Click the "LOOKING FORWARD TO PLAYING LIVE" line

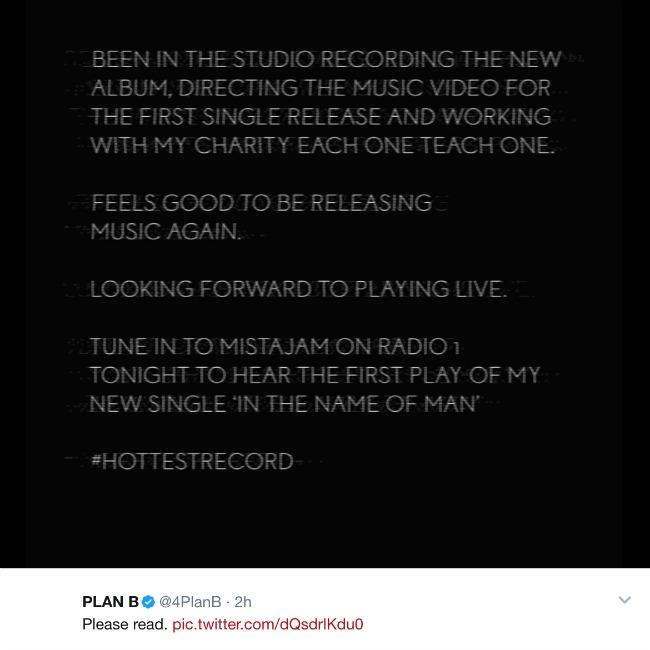pyautogui.click(x=298, y=289)
